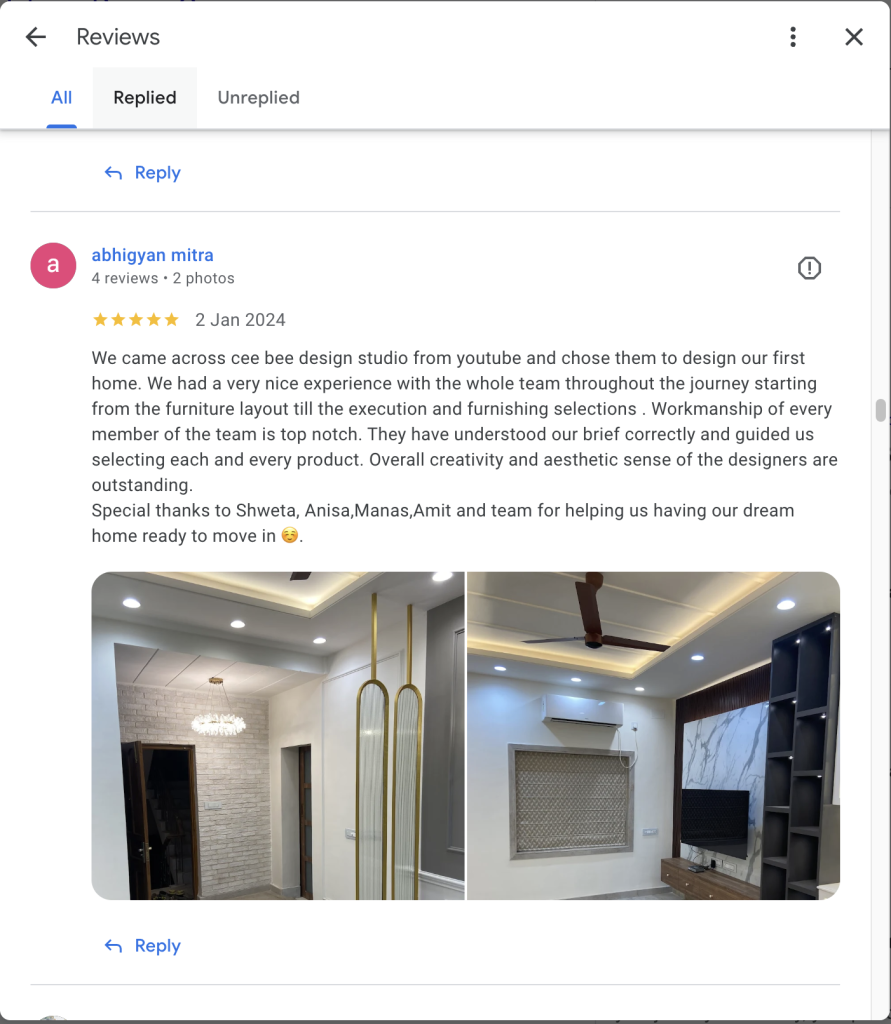This screenshot has width=891, height=1024.
Task: Click the reply arrow icon under the tabs
Action: click(x=113, y=172)
